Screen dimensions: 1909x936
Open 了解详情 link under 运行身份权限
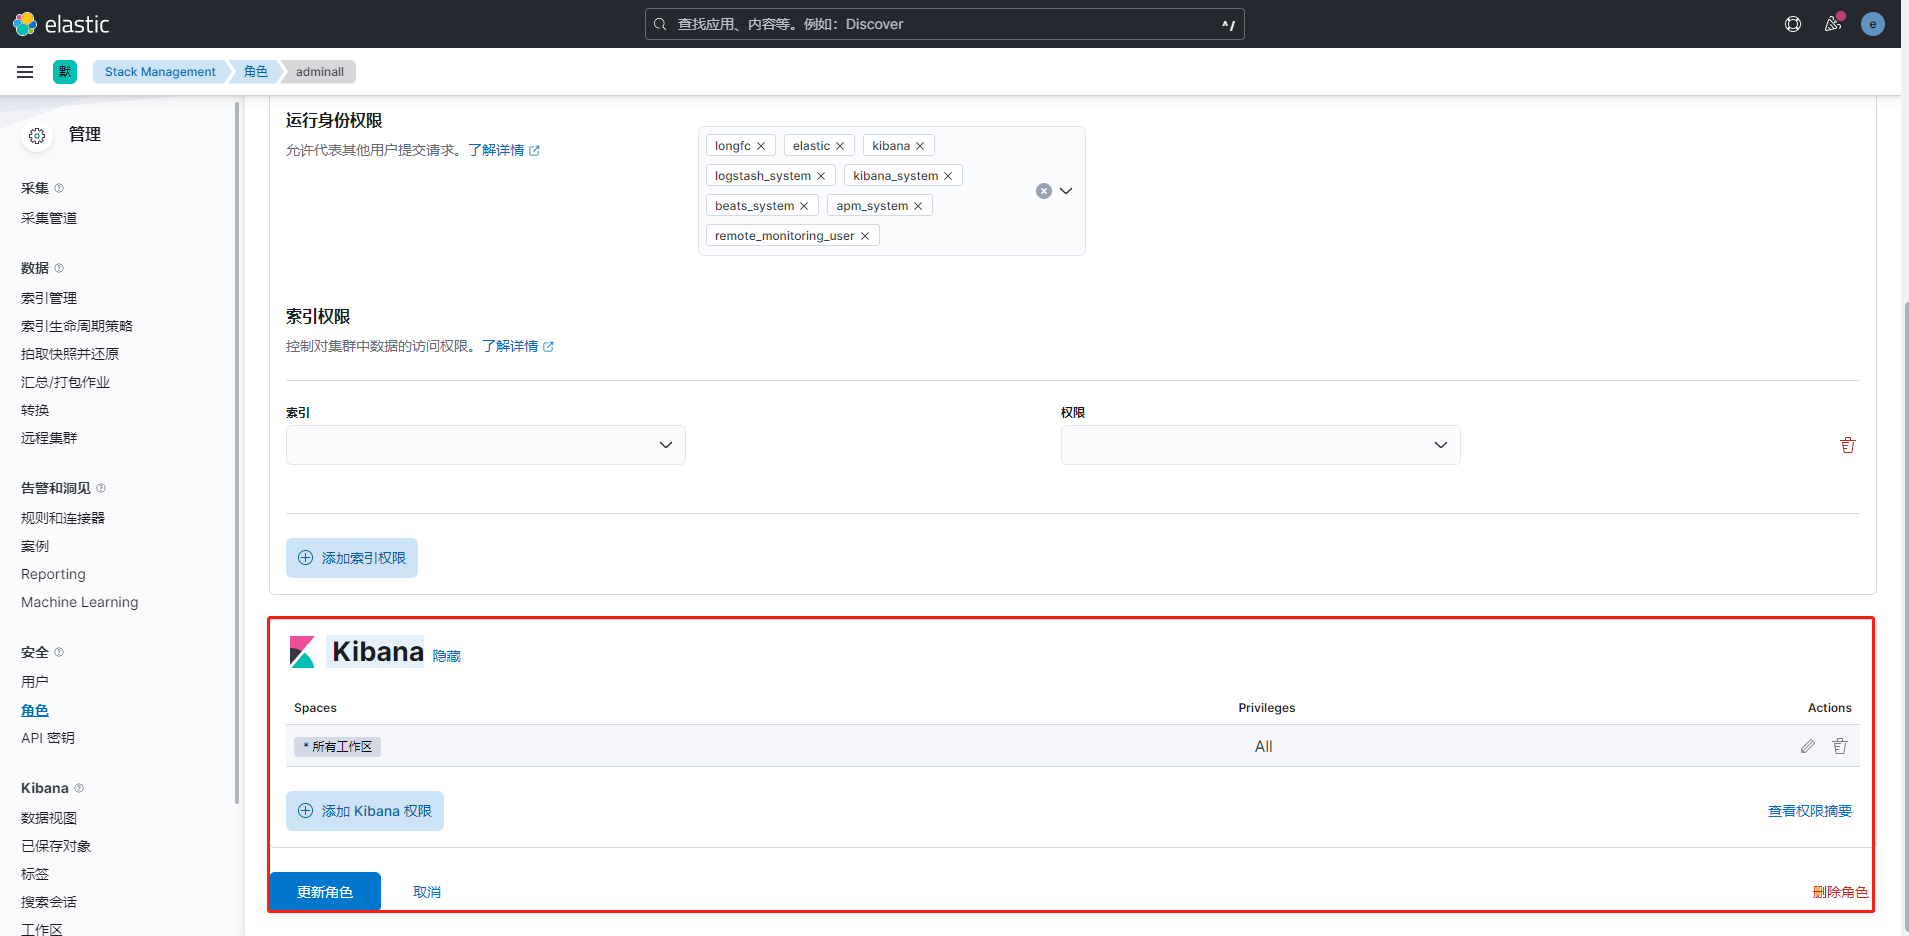[x=504, y=150]
